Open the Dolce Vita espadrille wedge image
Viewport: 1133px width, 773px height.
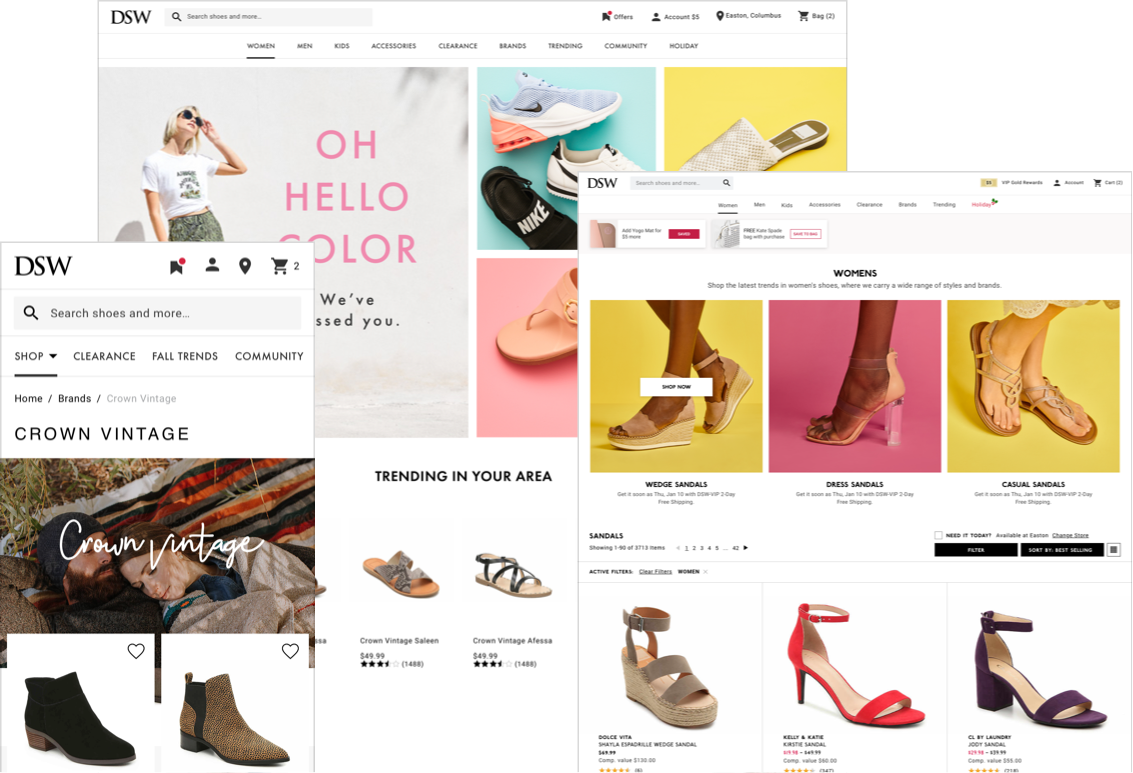coord(670,666)
